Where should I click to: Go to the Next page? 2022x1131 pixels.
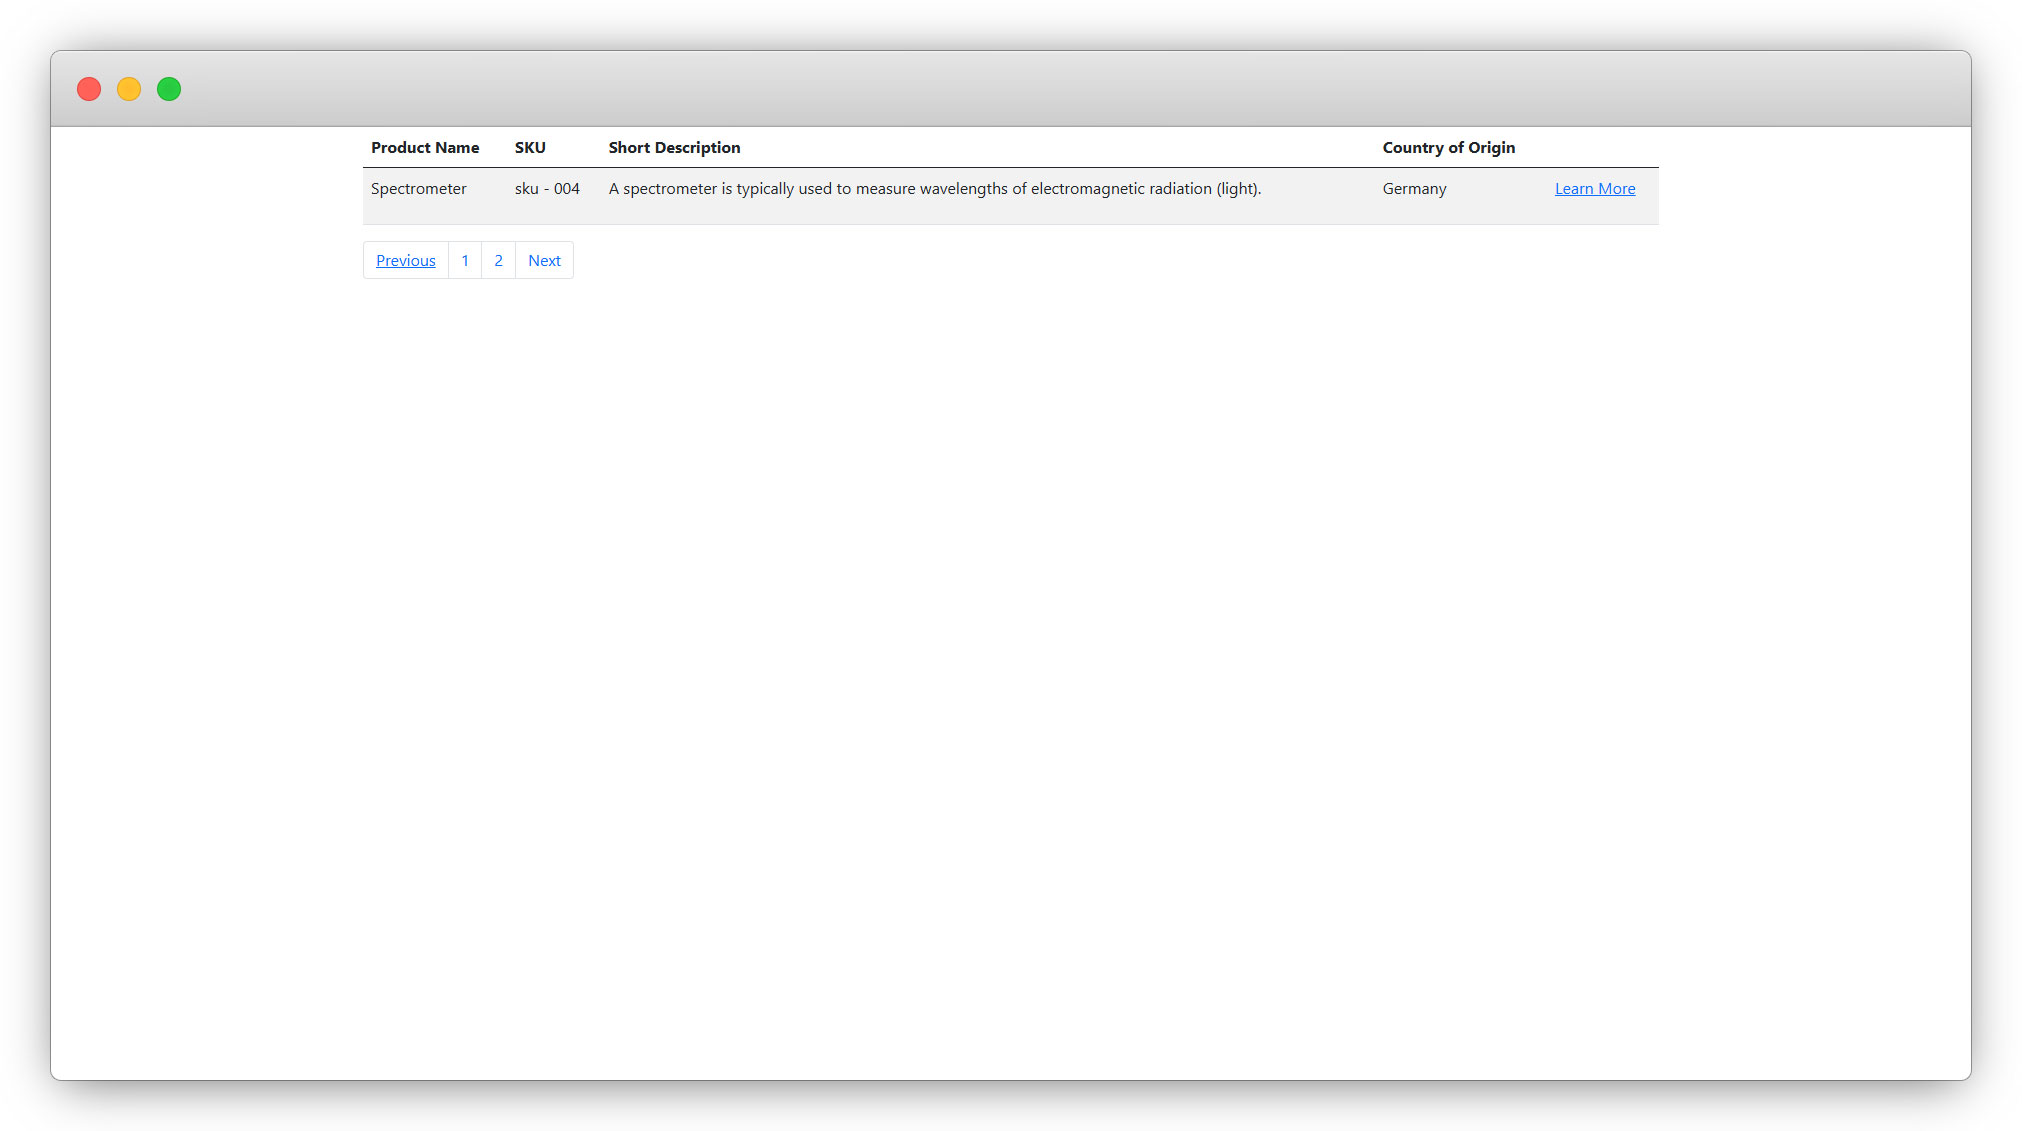click(544, 260)
